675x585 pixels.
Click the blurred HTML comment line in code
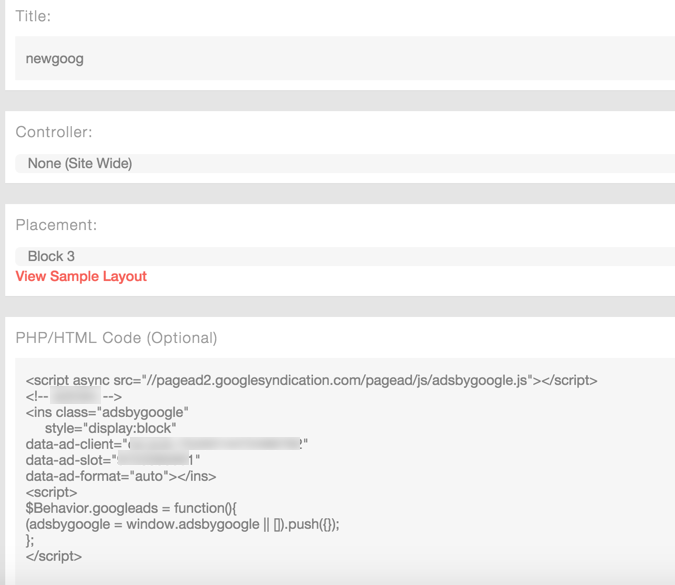point(74,397)
